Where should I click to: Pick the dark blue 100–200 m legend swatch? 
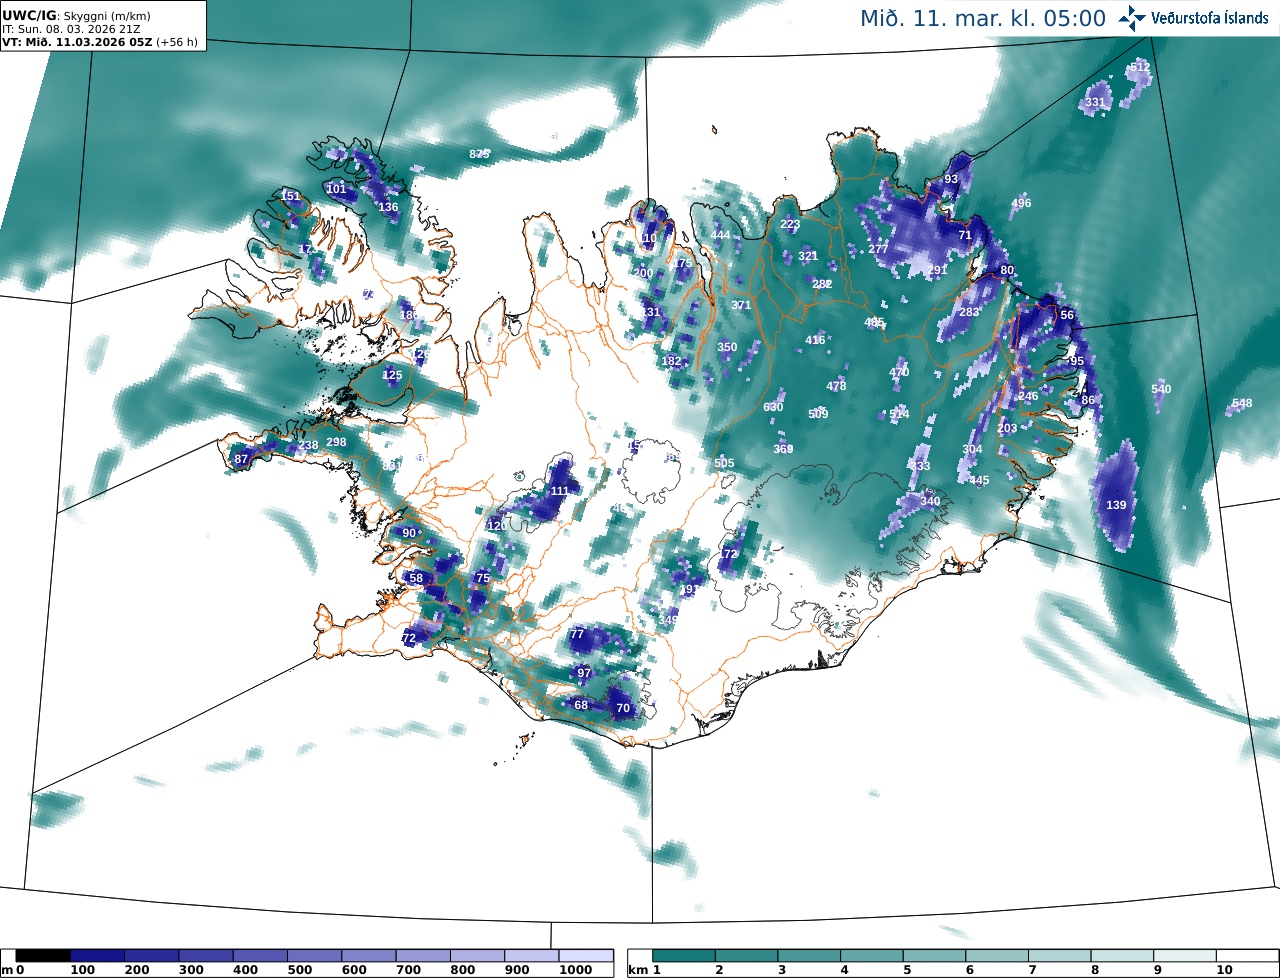pyautogui.click(x=97, y=956)
